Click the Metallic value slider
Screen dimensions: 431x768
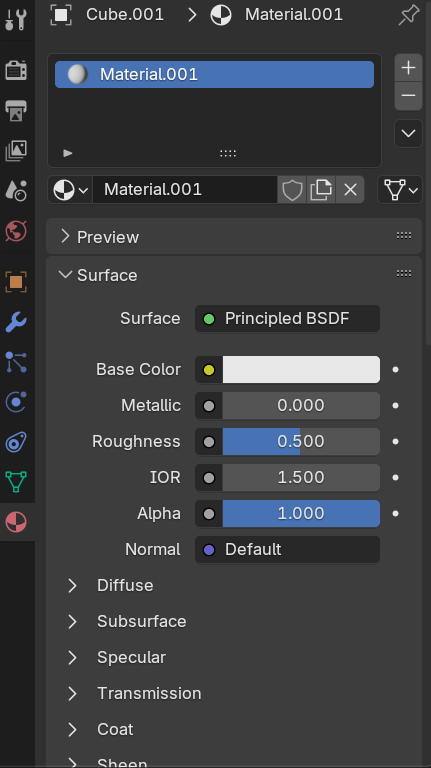pyautogui.click(x=301, y=406)
